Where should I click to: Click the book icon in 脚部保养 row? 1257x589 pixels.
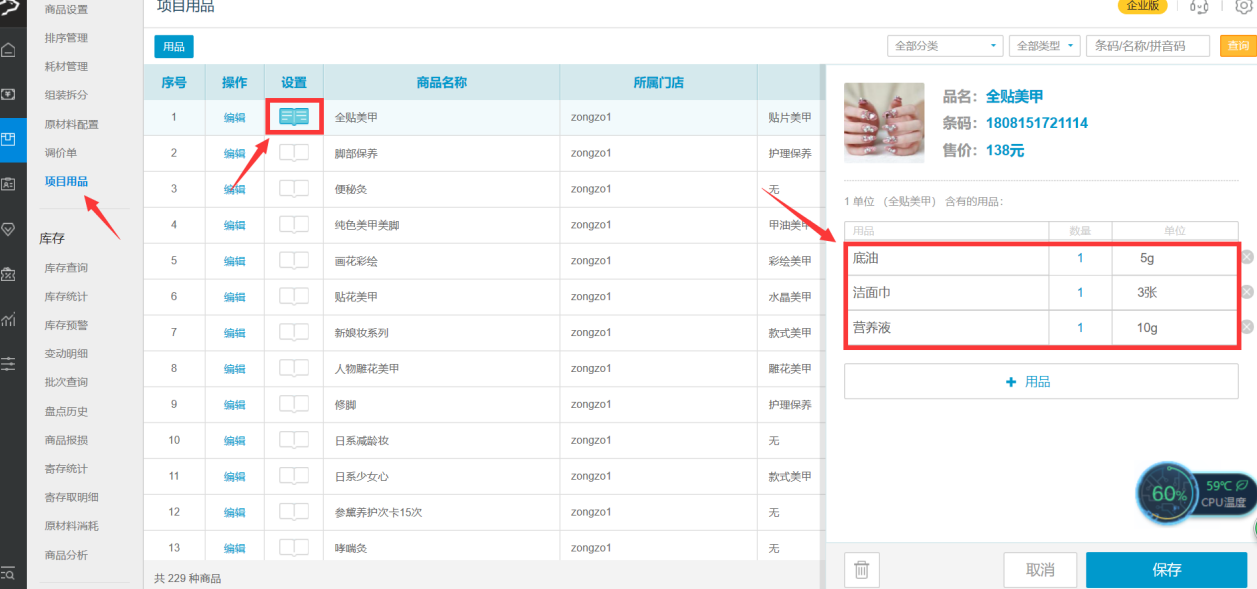pyautogui.click(x=294, y=153)
